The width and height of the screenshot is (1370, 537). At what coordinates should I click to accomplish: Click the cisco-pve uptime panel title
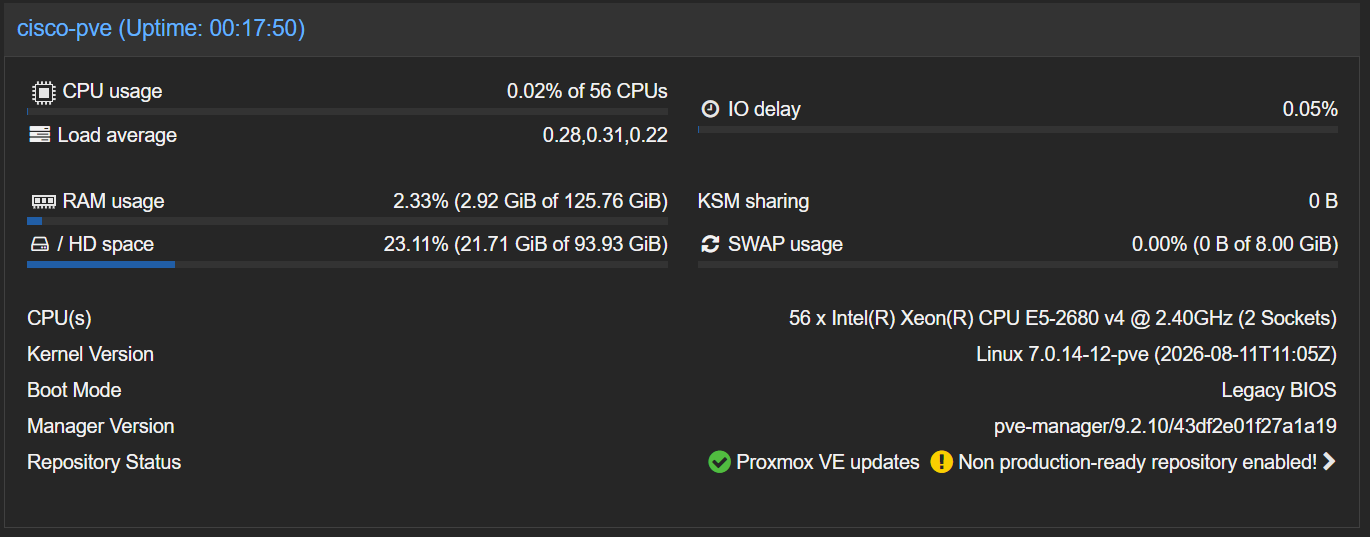point(161,29)
